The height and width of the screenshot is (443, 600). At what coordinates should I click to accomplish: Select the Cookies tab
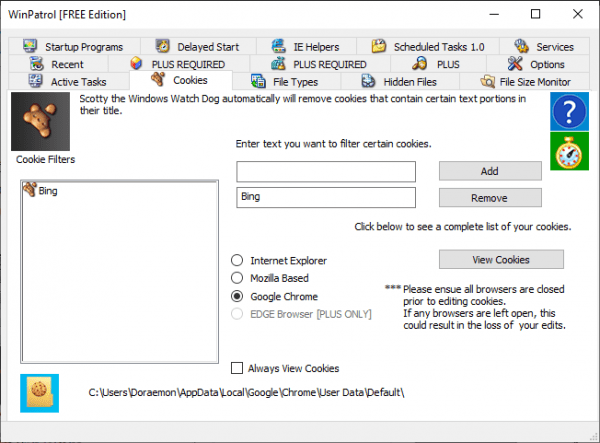tap(181, 80)
